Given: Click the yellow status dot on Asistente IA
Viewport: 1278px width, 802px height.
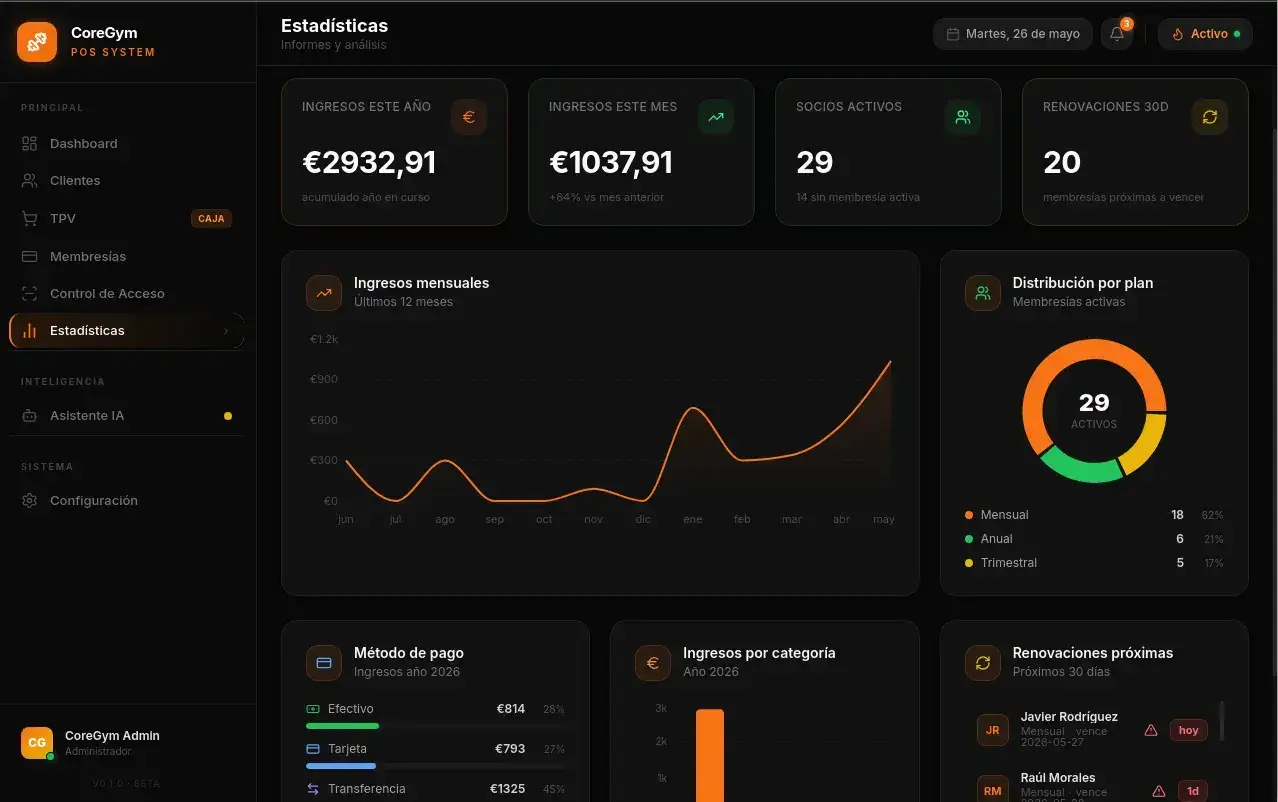Looking at the screenshot, I should tap(228, 416).
